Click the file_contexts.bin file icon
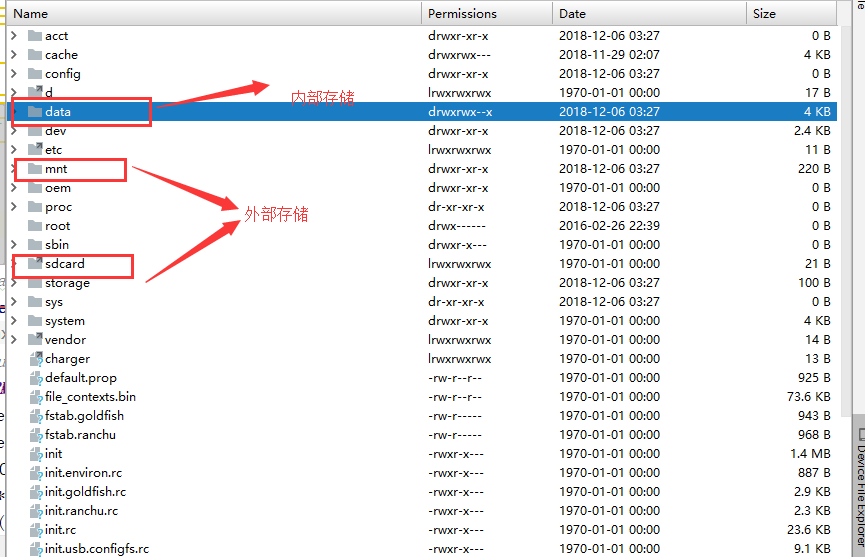Image resolution: width=865 pixels, height=557 pixels. click(36, 397)
